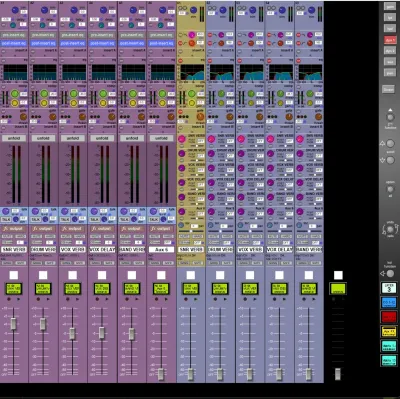Screen dimensions: 400x399
Task: Toggle the white select square on Aux 6 strip
Action: [x=161, y=275]
